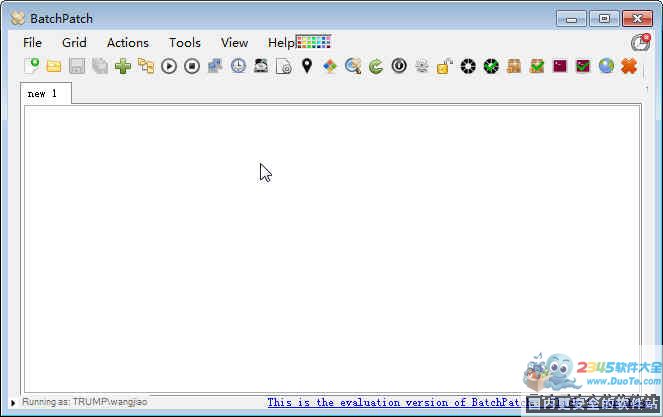Click the magnifying glass search icon
This screenshot has height=417, width=663.
[353, 66]
